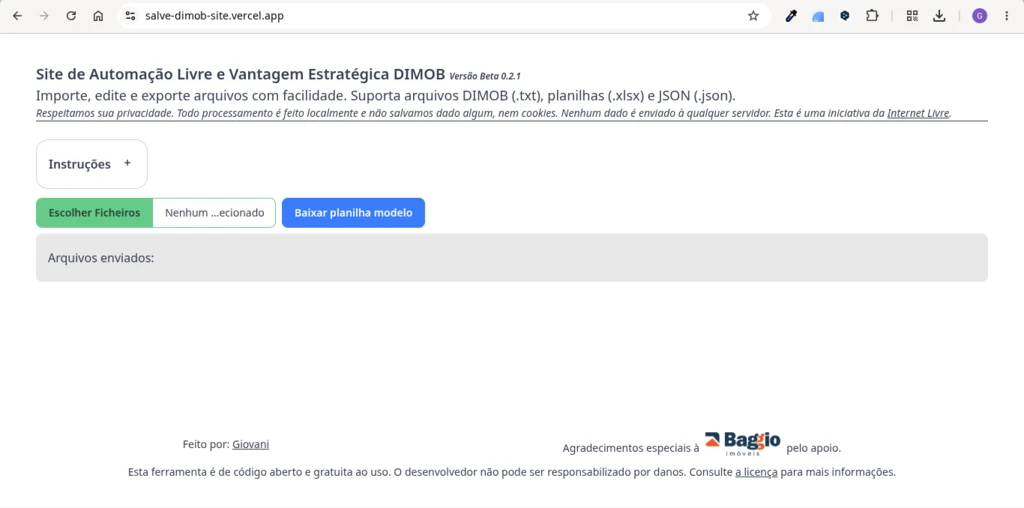This screenshot has height=508, width=1024.
Task: Click the 'Arquivos enviados:' label
Action: (101, 258)
